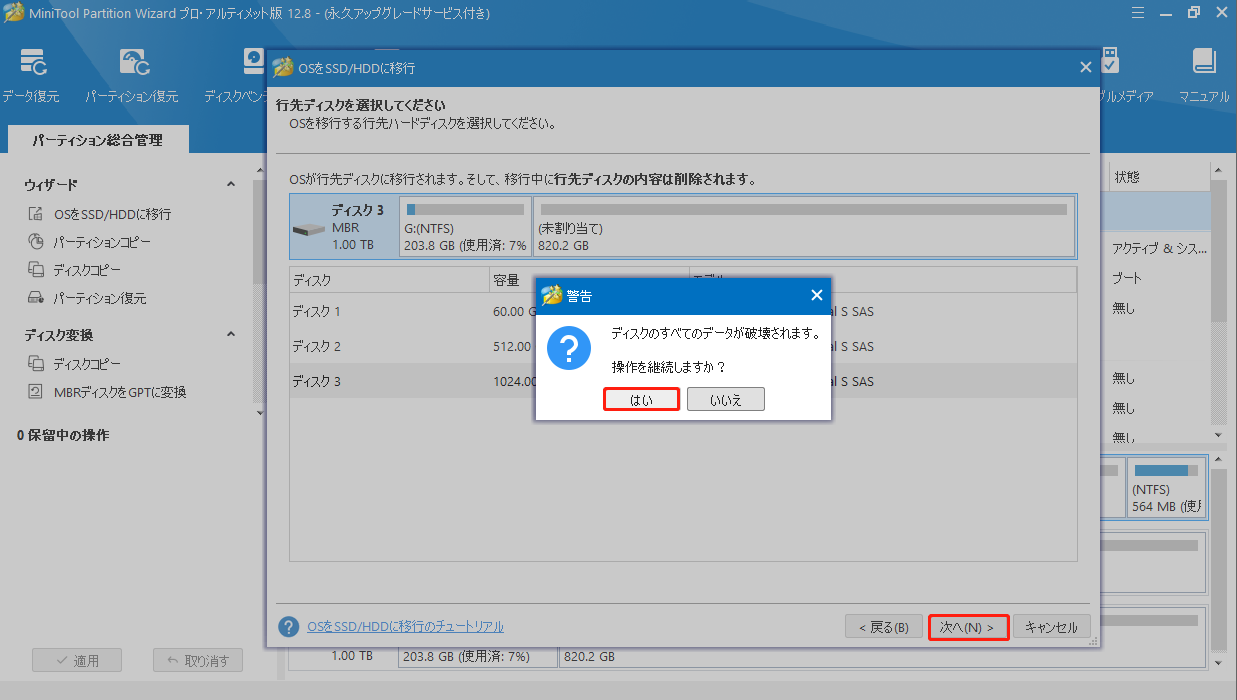Click icon beside MBRディスクをGPTに変換

36,392
